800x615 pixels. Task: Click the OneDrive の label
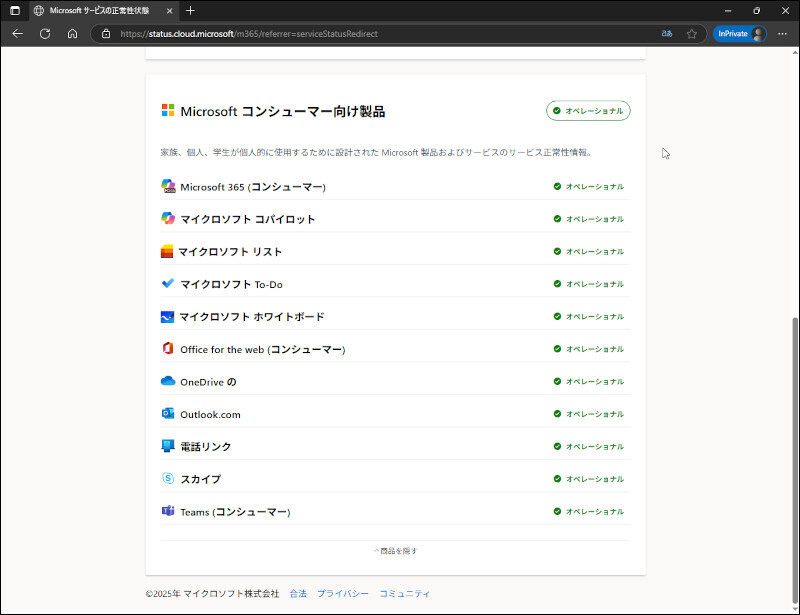208,382
